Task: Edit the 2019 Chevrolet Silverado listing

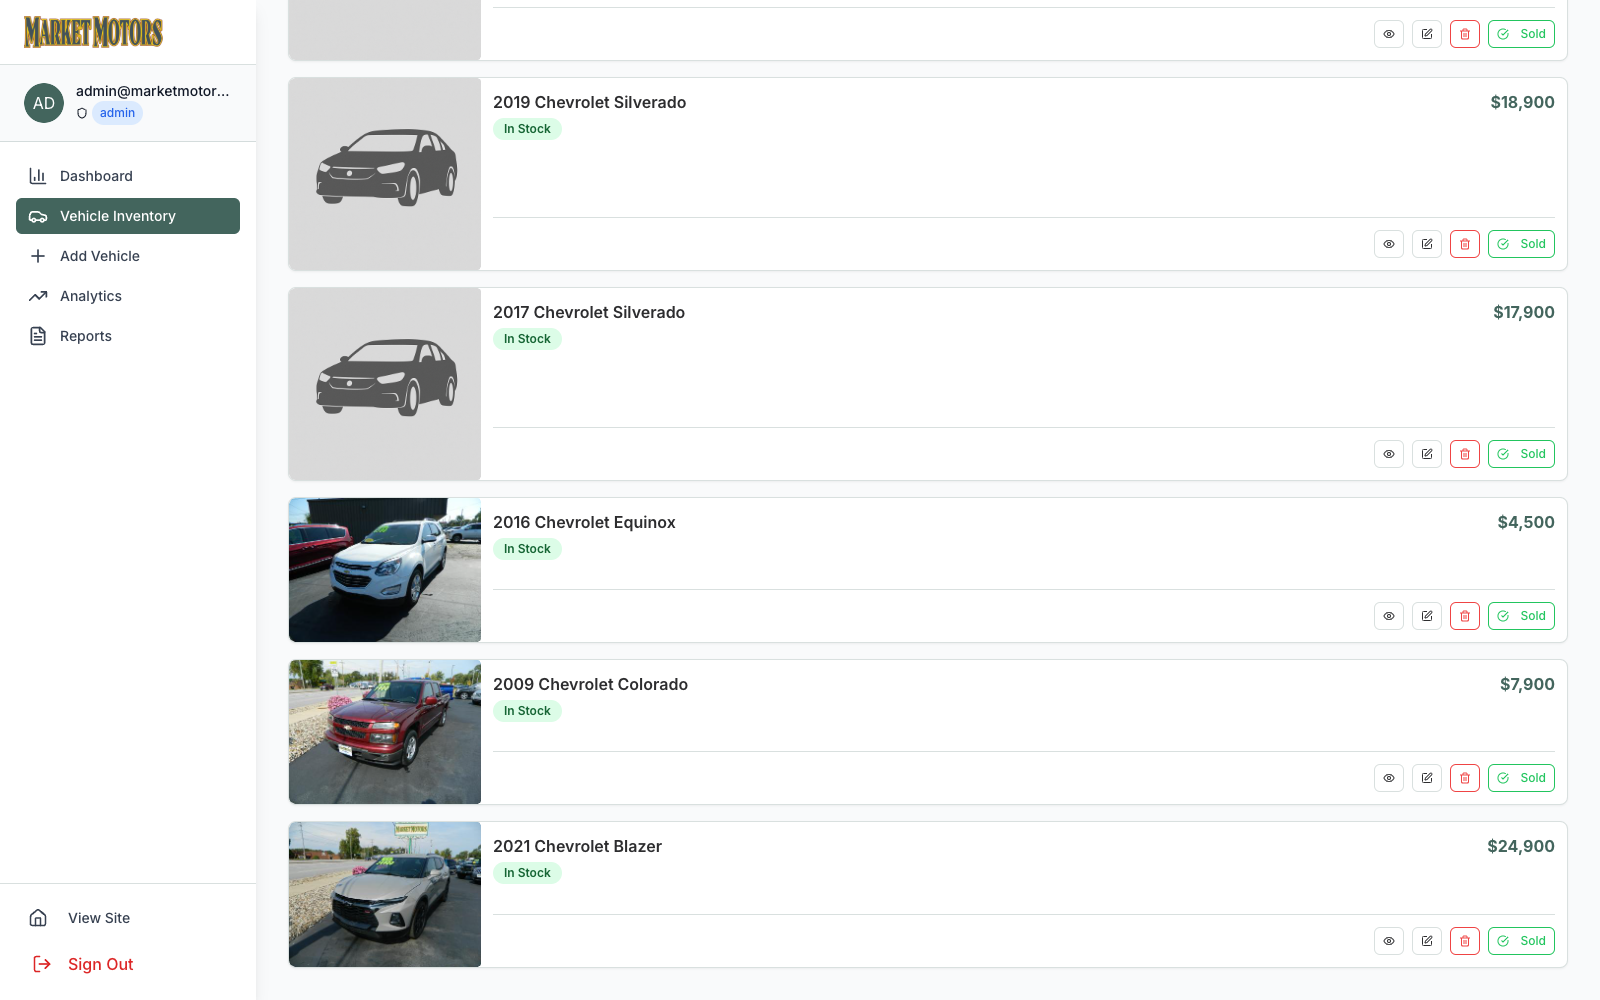Action: pyautogui.click(x=1427, y=244)
